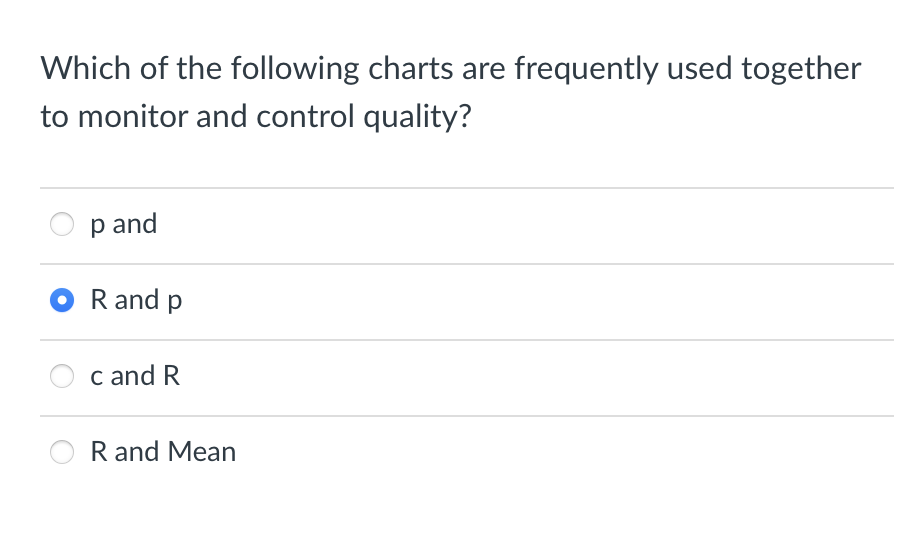Click the word "frequently" in the question
The image size is (908, 546).
[x=587, y=69]
